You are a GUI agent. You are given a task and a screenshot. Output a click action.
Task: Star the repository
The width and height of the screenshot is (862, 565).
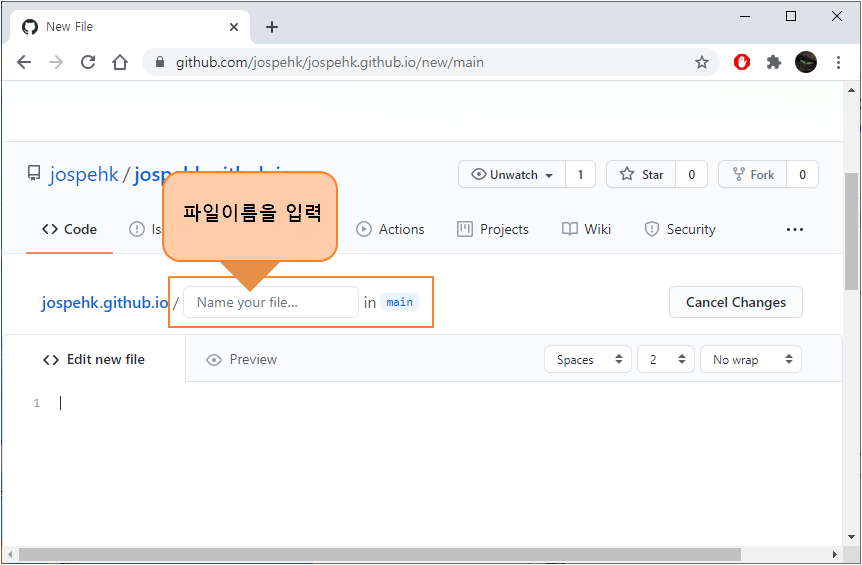[x=641, y=174]
